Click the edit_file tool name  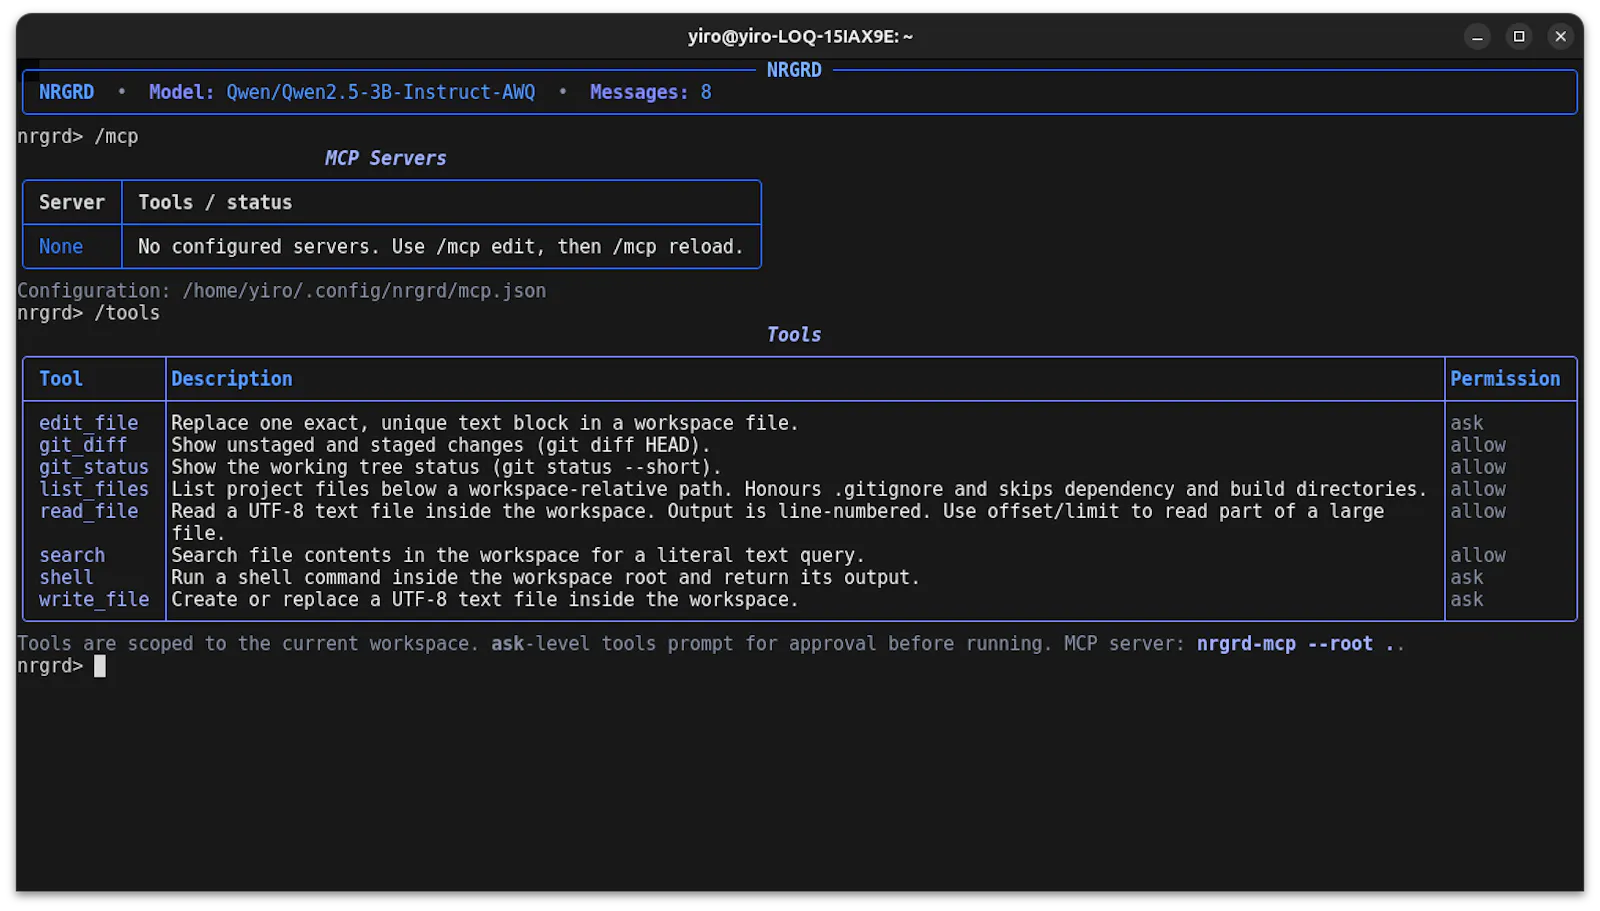(x=89, y=423)
